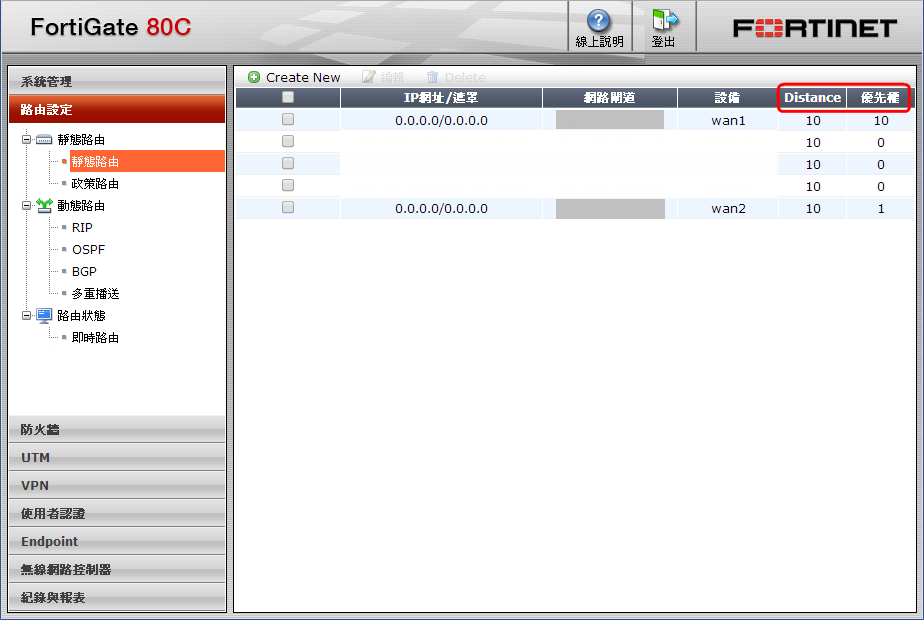
Task: Click the Delete button label
Action: [x=465, y=77]
